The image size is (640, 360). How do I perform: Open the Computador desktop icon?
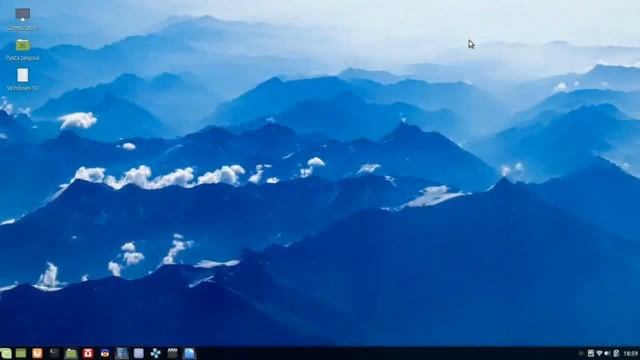coord(22,19)
